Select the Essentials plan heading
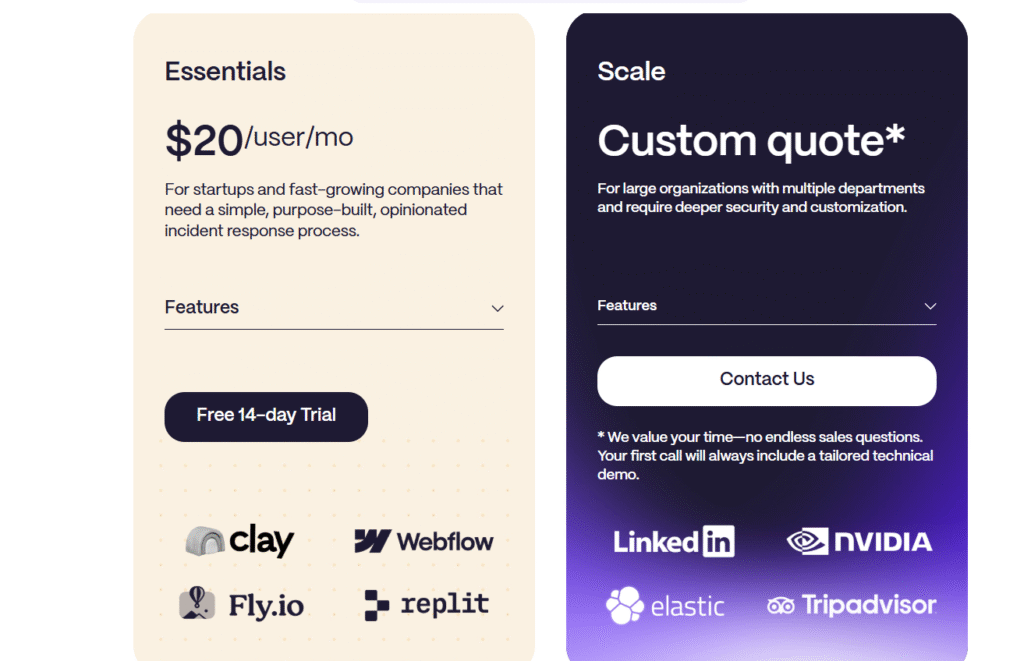This screenshot has width=1024, height=661. point(225,71)
